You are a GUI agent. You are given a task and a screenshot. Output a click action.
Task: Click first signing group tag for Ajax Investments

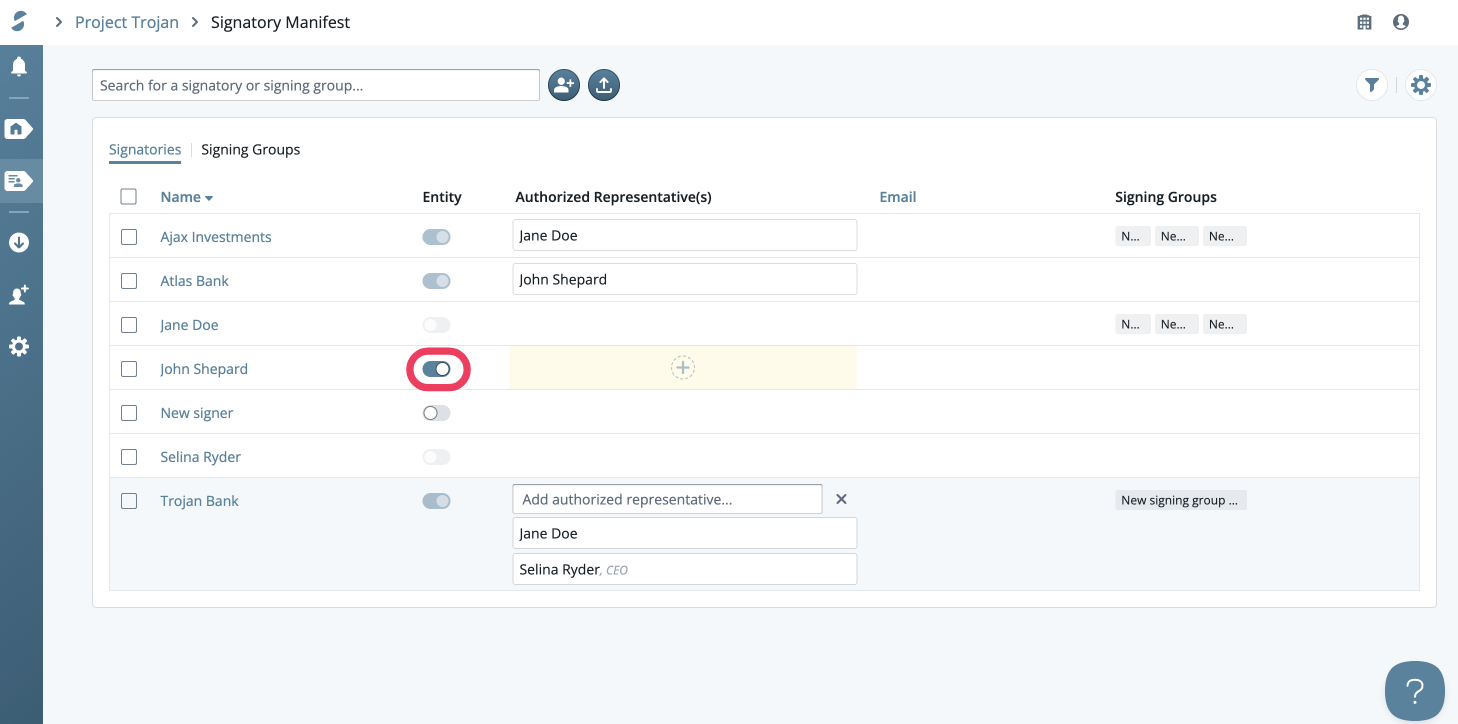[1132, 237]
